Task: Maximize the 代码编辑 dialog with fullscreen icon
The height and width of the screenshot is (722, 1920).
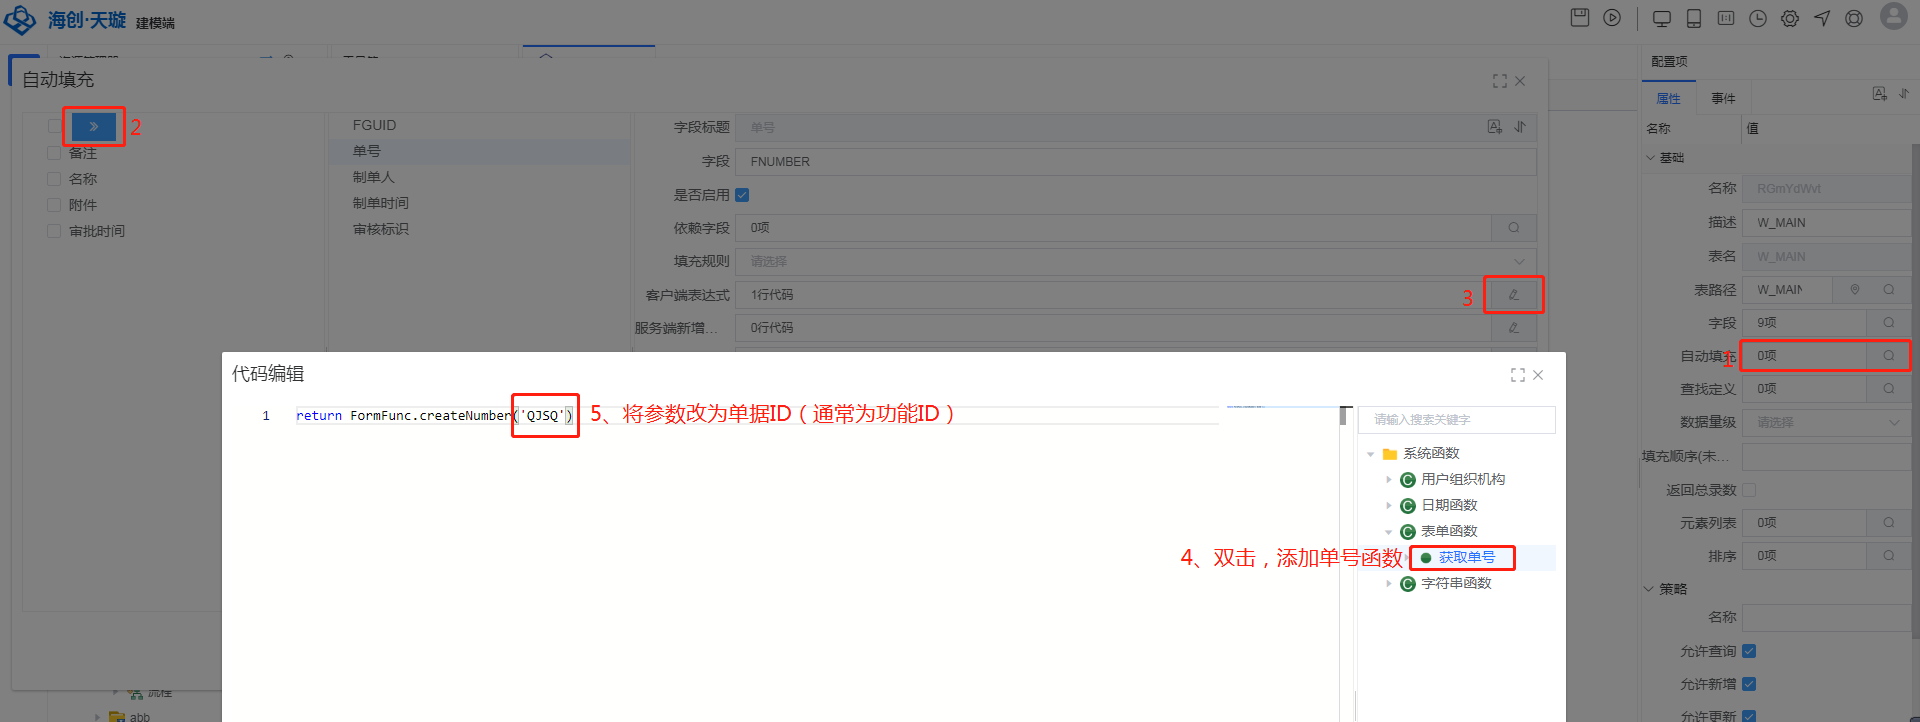Action: coord(1517,375)
